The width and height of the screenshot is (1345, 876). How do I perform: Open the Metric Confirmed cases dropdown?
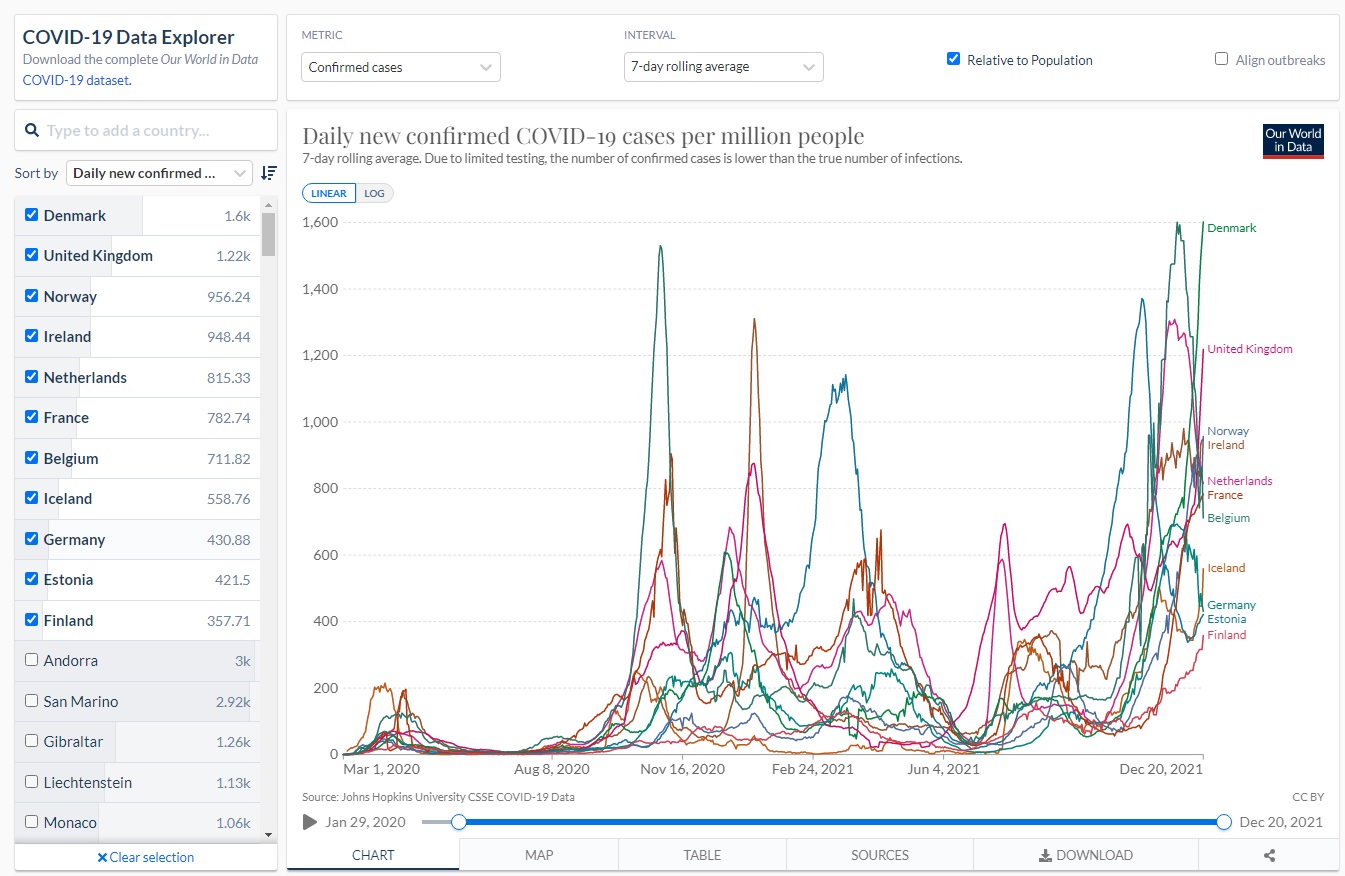(400, 67)
